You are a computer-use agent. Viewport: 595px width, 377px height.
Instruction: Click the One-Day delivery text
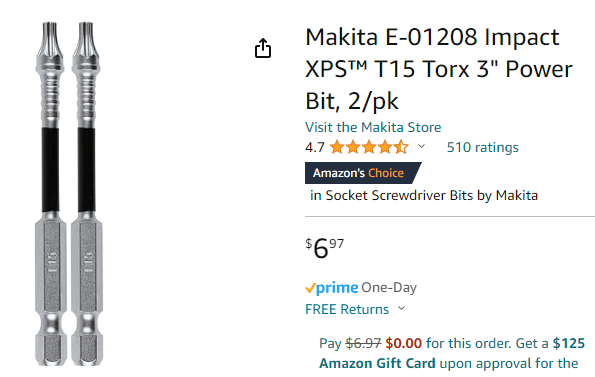point(389,287)
